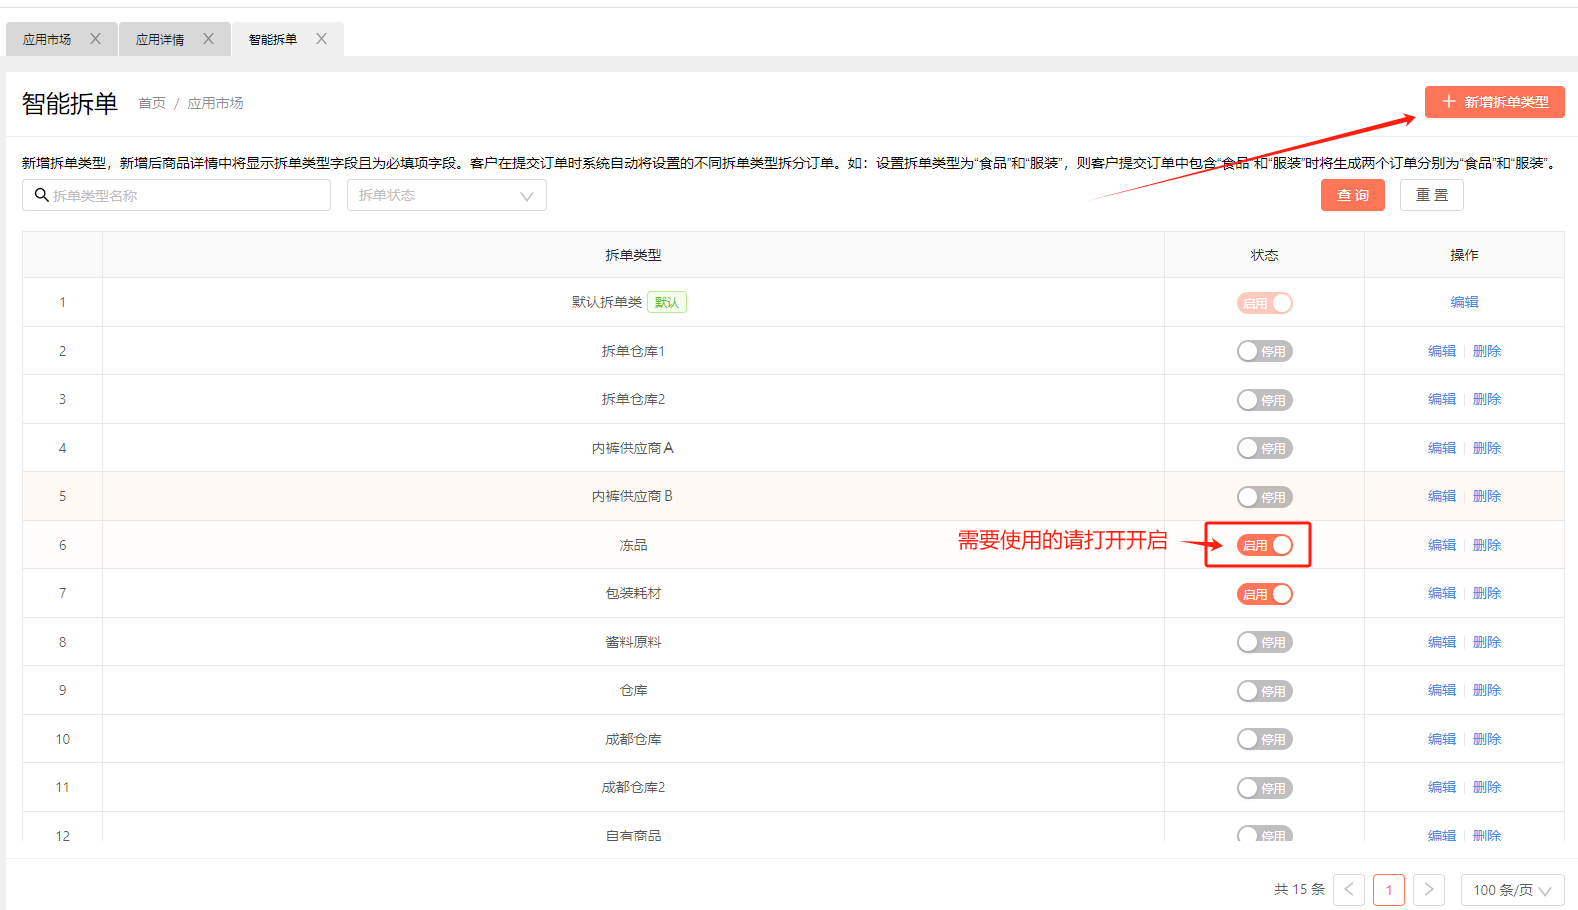This screenshot has width=1578, height=910.
Task: Enable the 内裤供应商B status switch
Action: [x=1264, y=497]
